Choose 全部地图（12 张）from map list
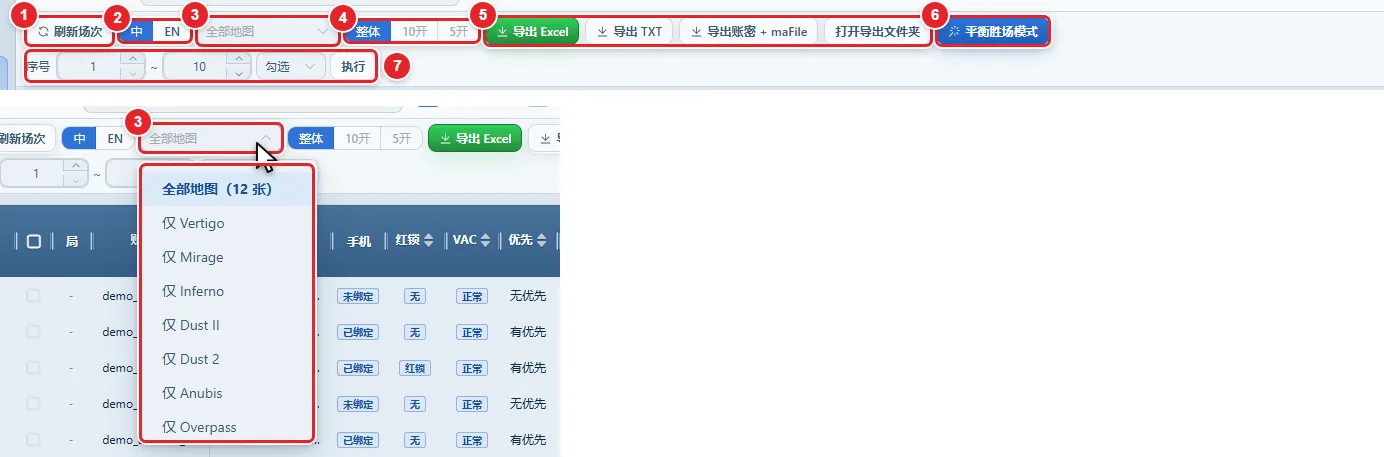The image size is (1384, 457). 227,189
